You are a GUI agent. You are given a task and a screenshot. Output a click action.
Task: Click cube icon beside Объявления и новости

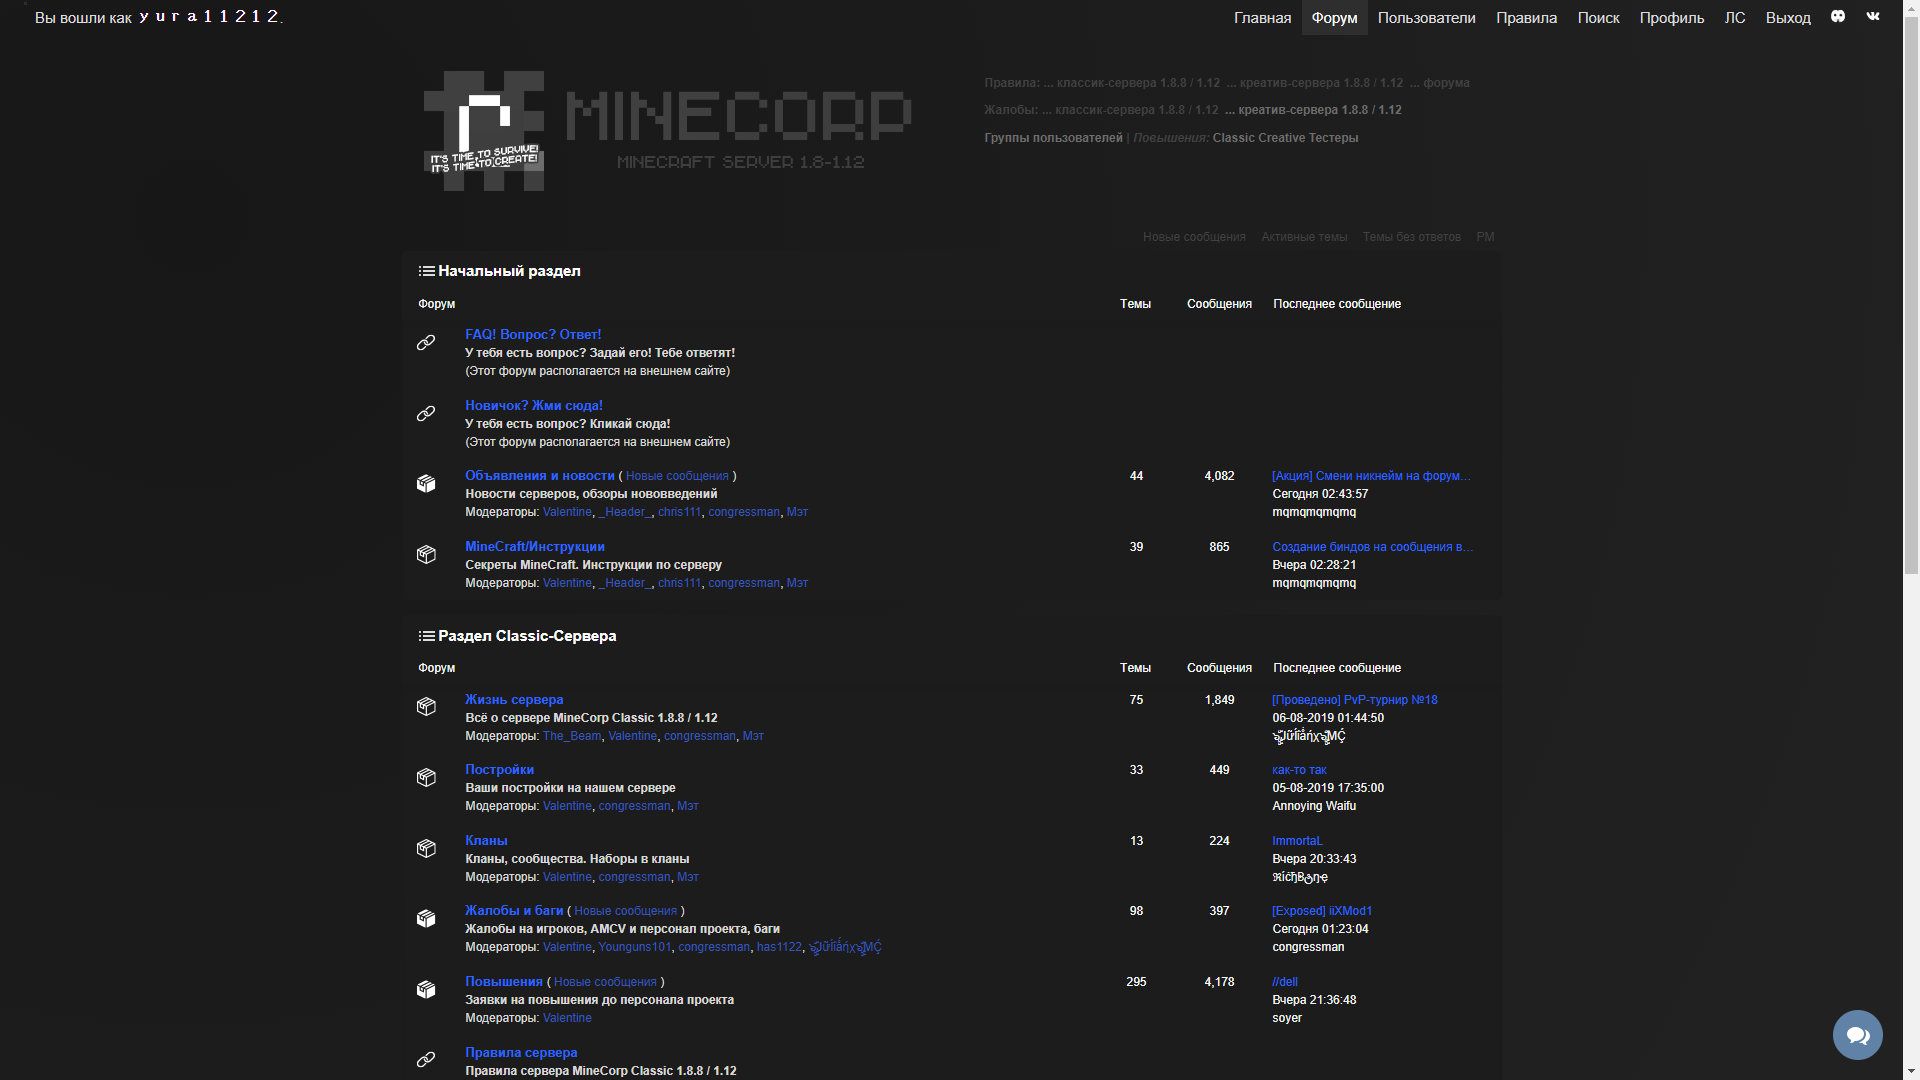(426, 484)
